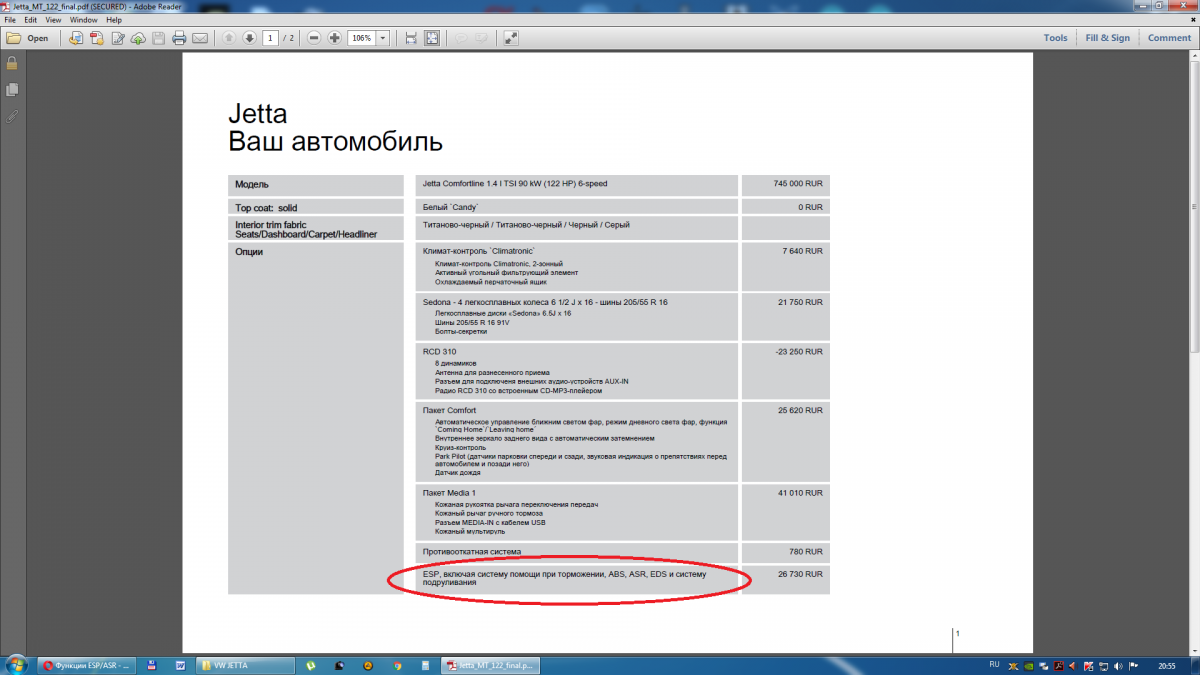1200x675 pixels.
Task: Click the 'Пакет Comfort' option heading
Action: [450, 410]
